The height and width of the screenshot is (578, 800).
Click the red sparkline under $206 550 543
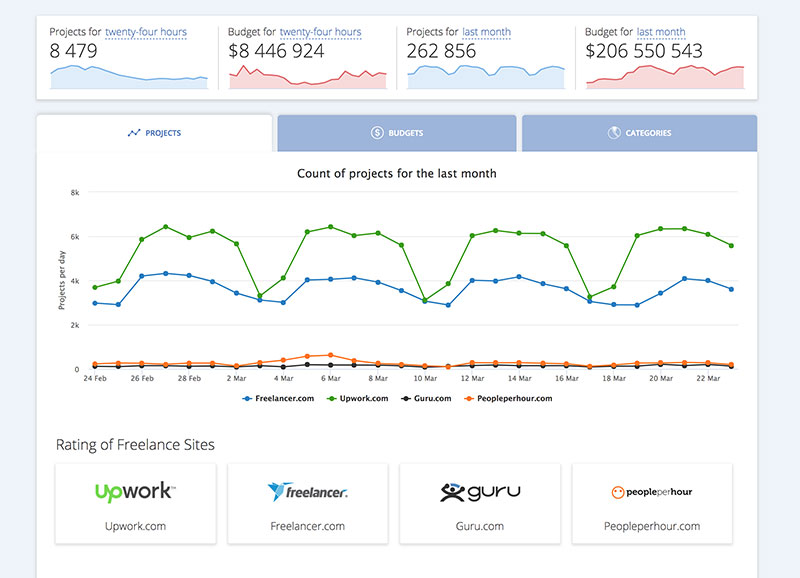point(665,77)
